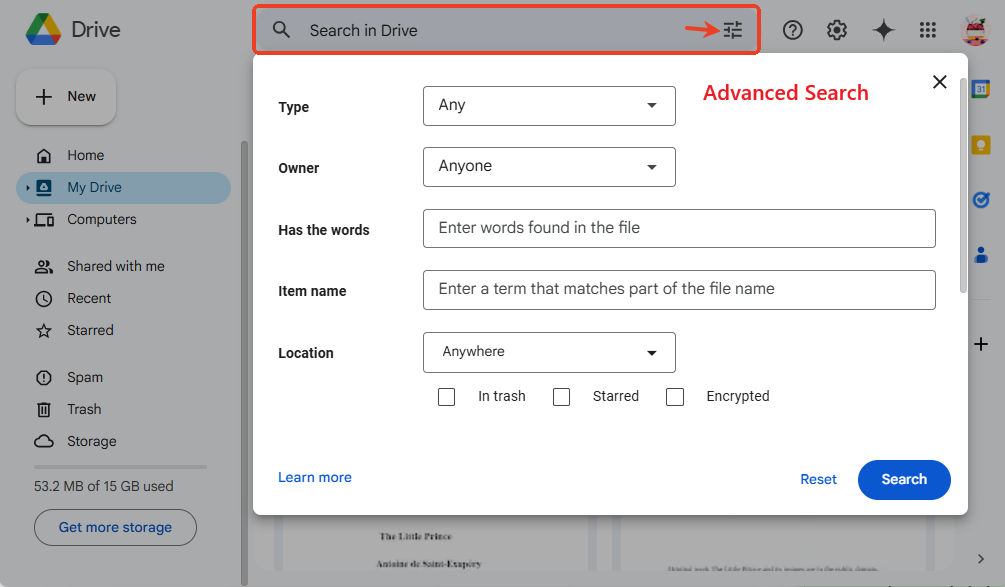Screen dimensions: 1005x587
Task: Click the Help icon
Action: pyautogui.click(x=793, y=30)
